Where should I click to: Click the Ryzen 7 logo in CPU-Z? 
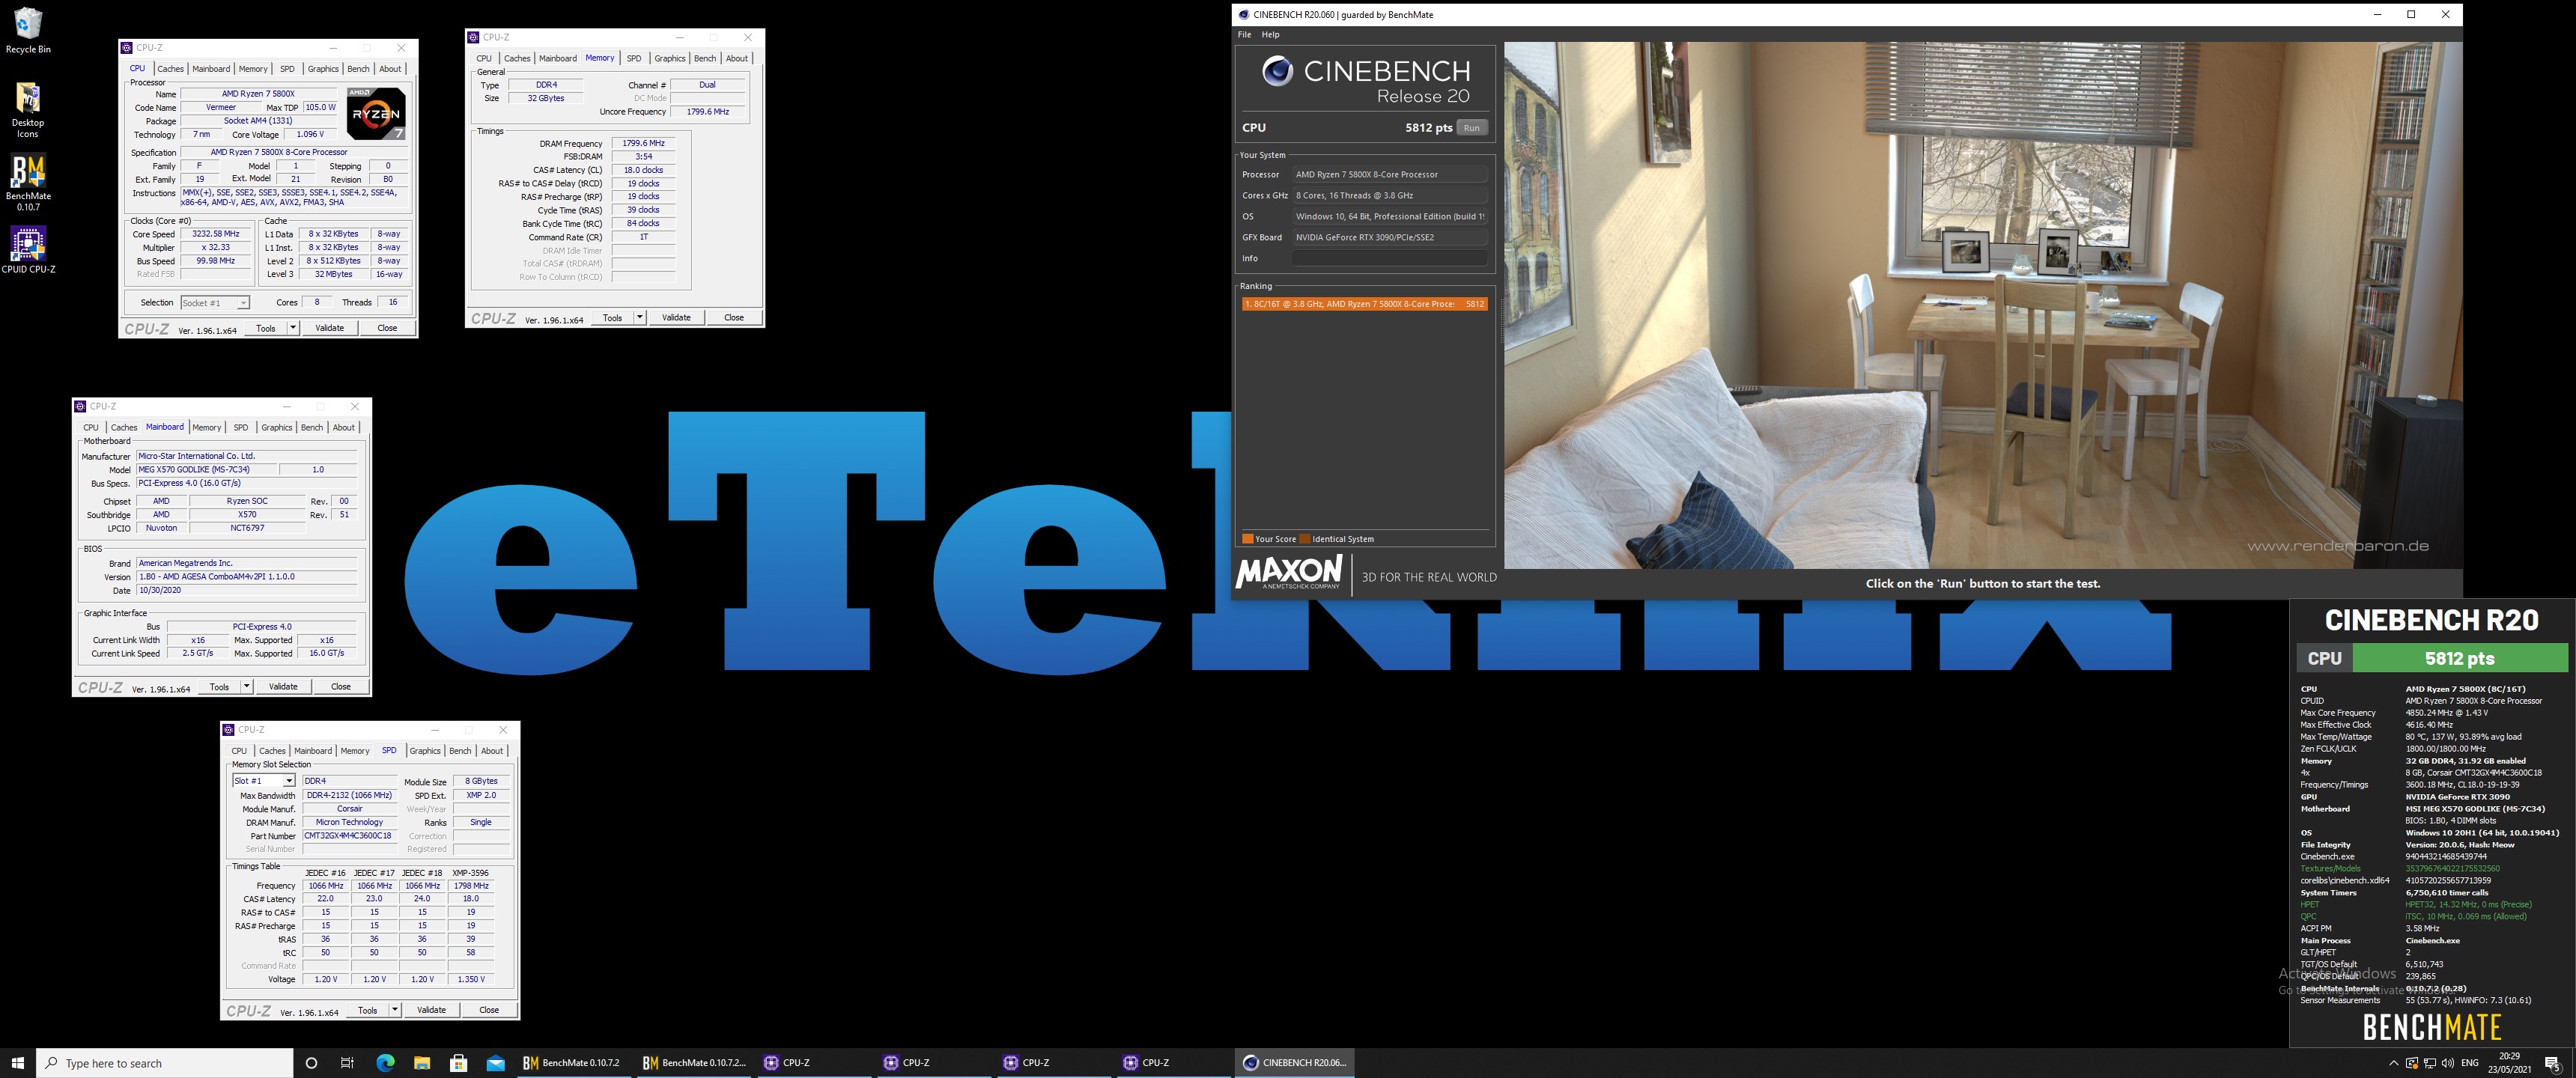point(376,113)
